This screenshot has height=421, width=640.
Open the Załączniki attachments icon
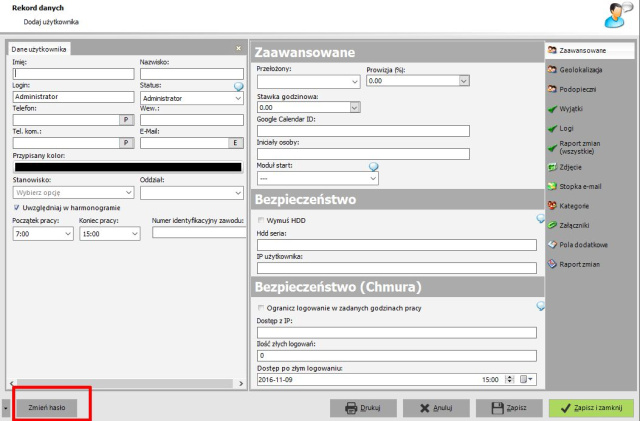[x=552, y=225]
